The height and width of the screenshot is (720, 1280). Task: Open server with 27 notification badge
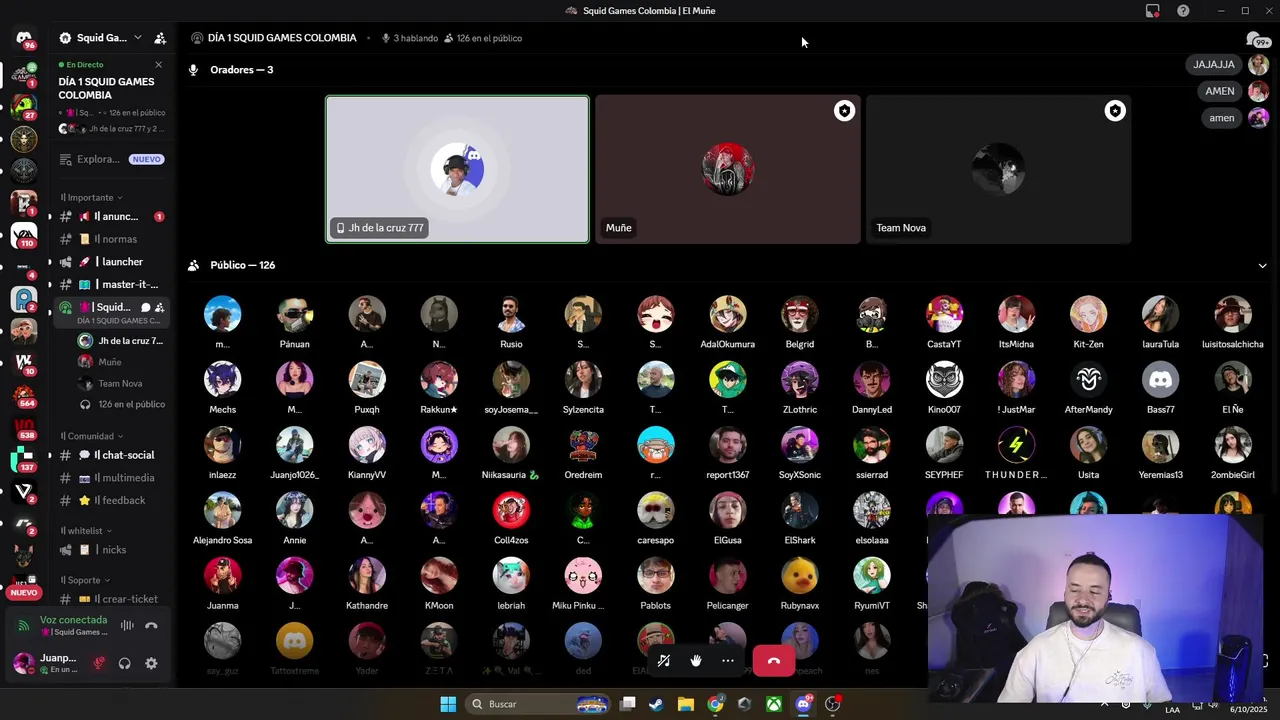24,107
